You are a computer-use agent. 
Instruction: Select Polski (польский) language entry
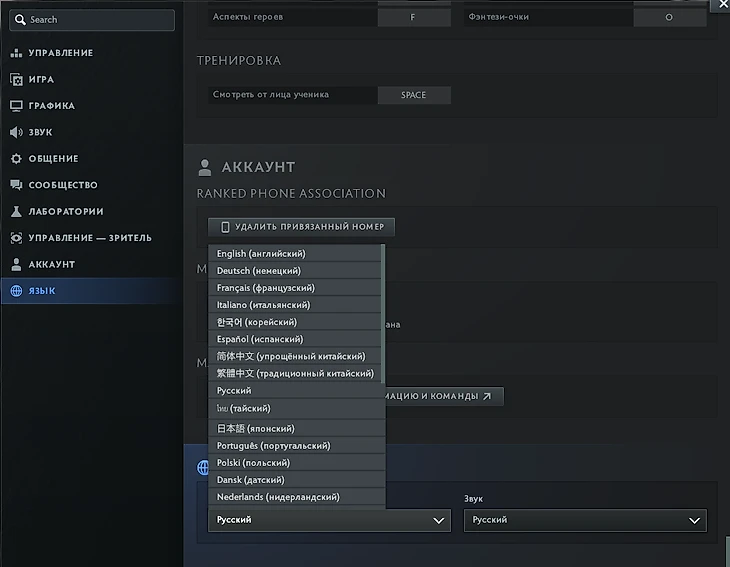click(253, 463)
